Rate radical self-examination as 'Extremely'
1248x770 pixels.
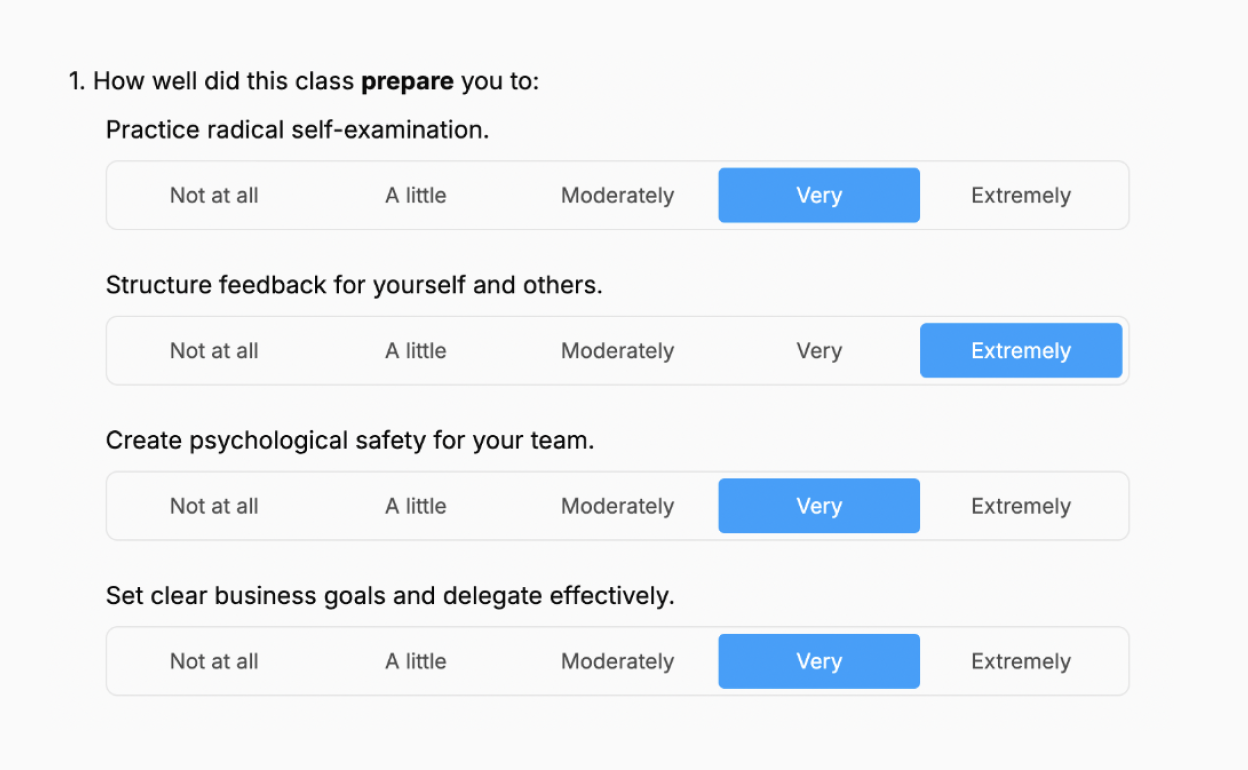click(x=1021, y=196)
